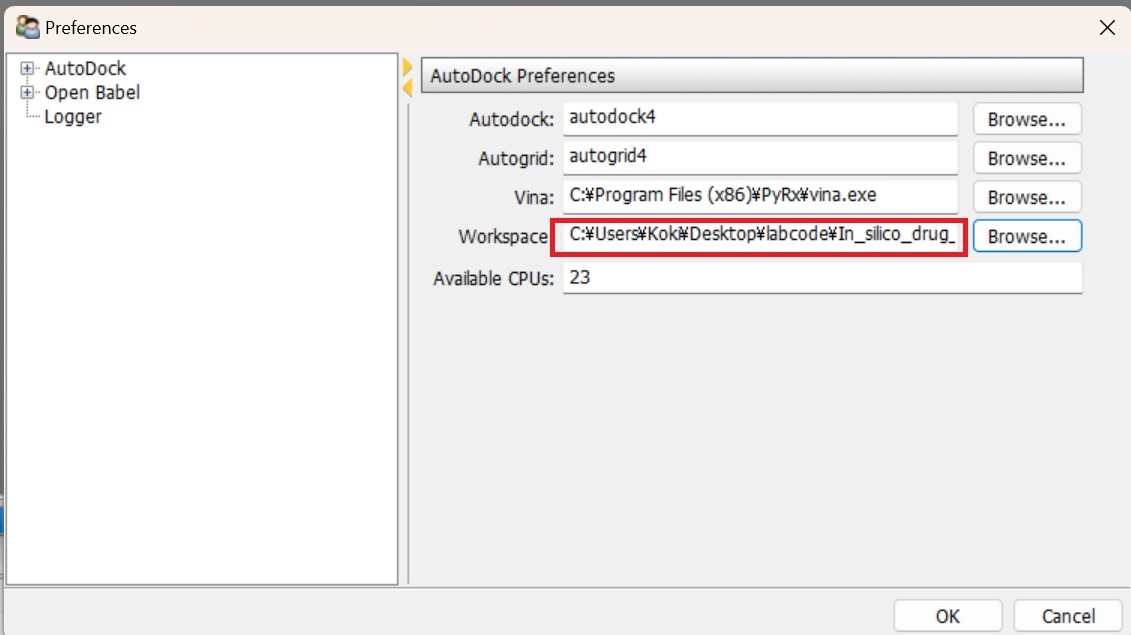Viewport: 1131px width, 635px height.
Task: Click the AutoDock Preferences header bar
Action: 752,75
